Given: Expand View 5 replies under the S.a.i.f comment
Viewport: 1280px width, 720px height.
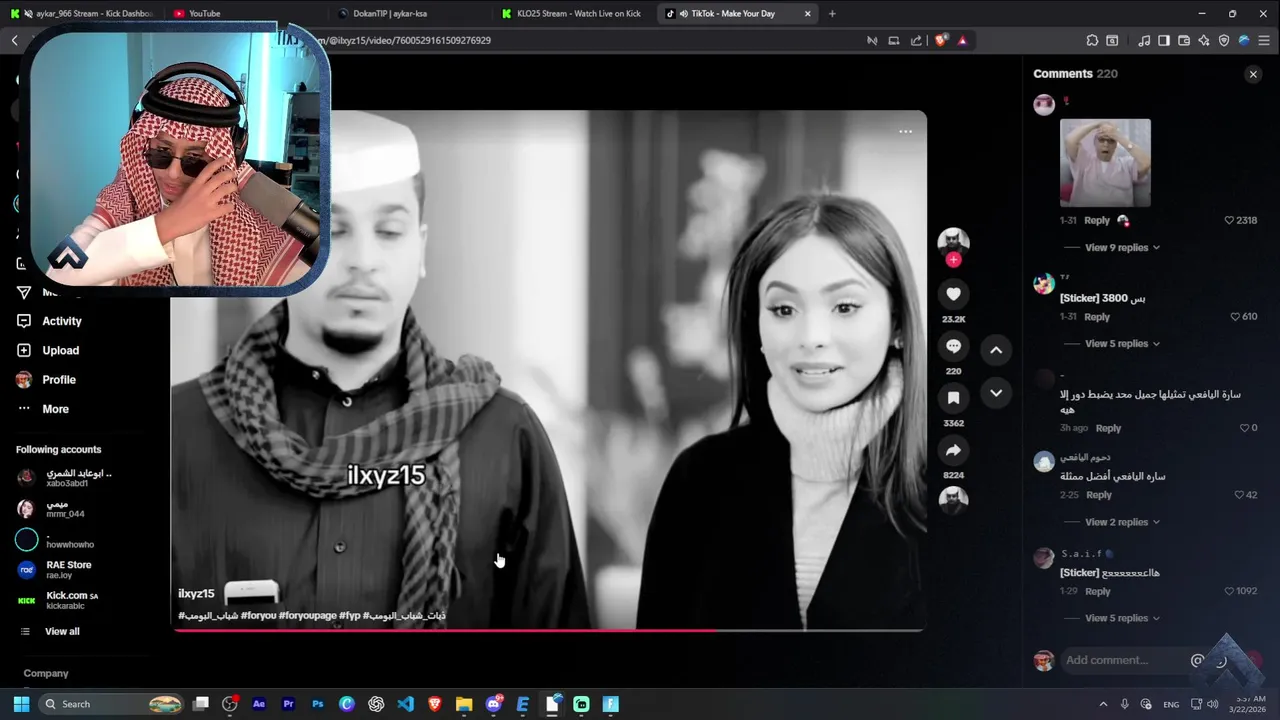Looking at the screenshot, I should coord(1122,618).
